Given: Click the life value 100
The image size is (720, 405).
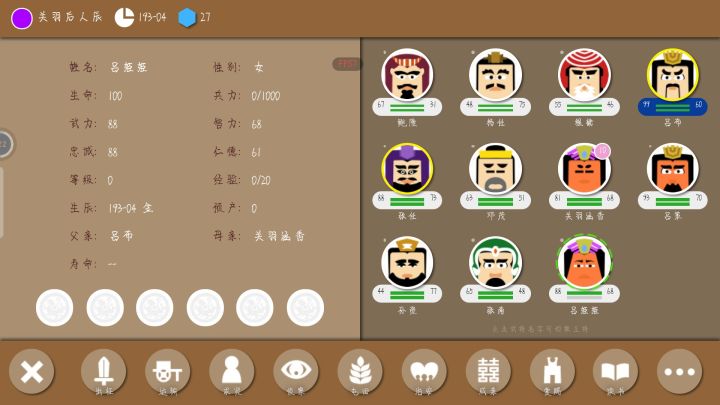Looking at the screenshot, I should (115, 96).
